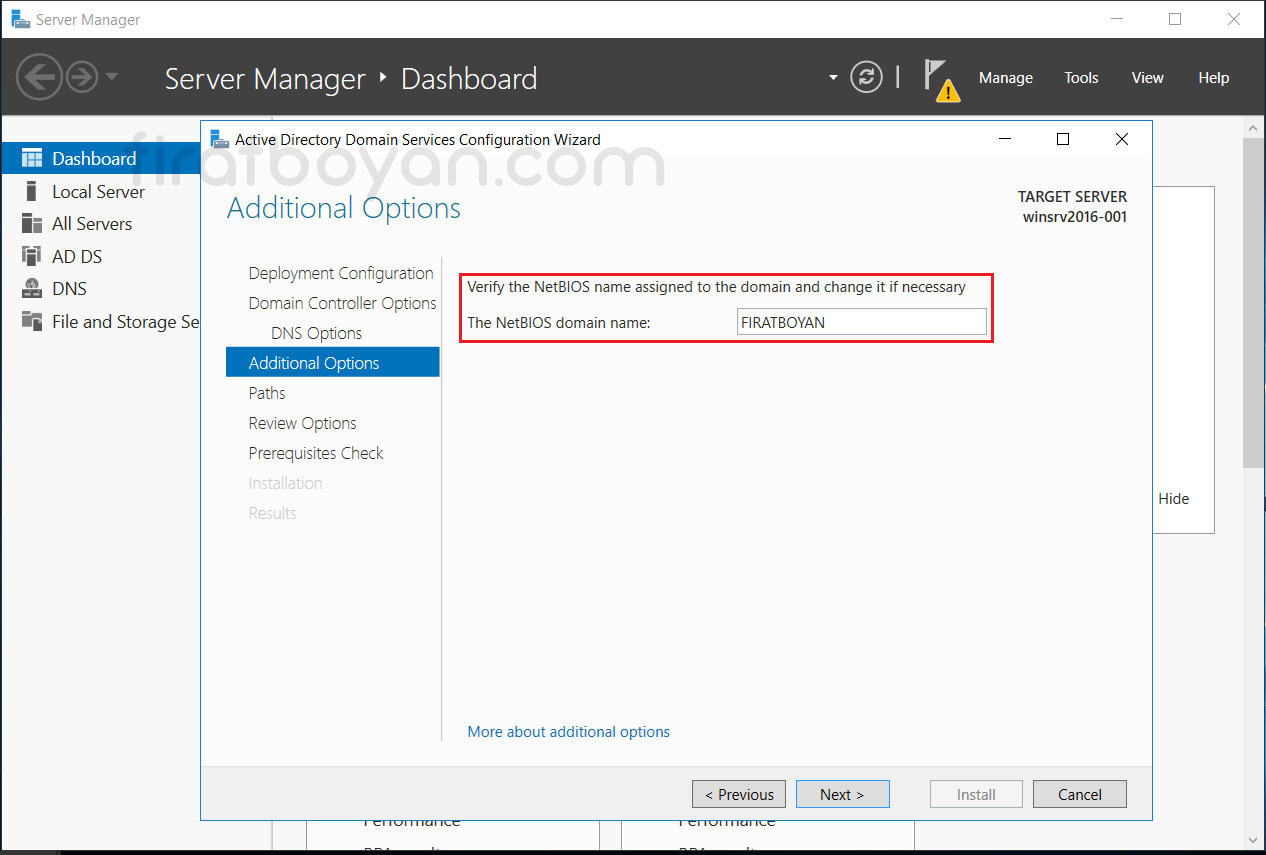Click the AD DS role icon
Image resolution: width=1266 pixels, height=855 pixels.
31,256
